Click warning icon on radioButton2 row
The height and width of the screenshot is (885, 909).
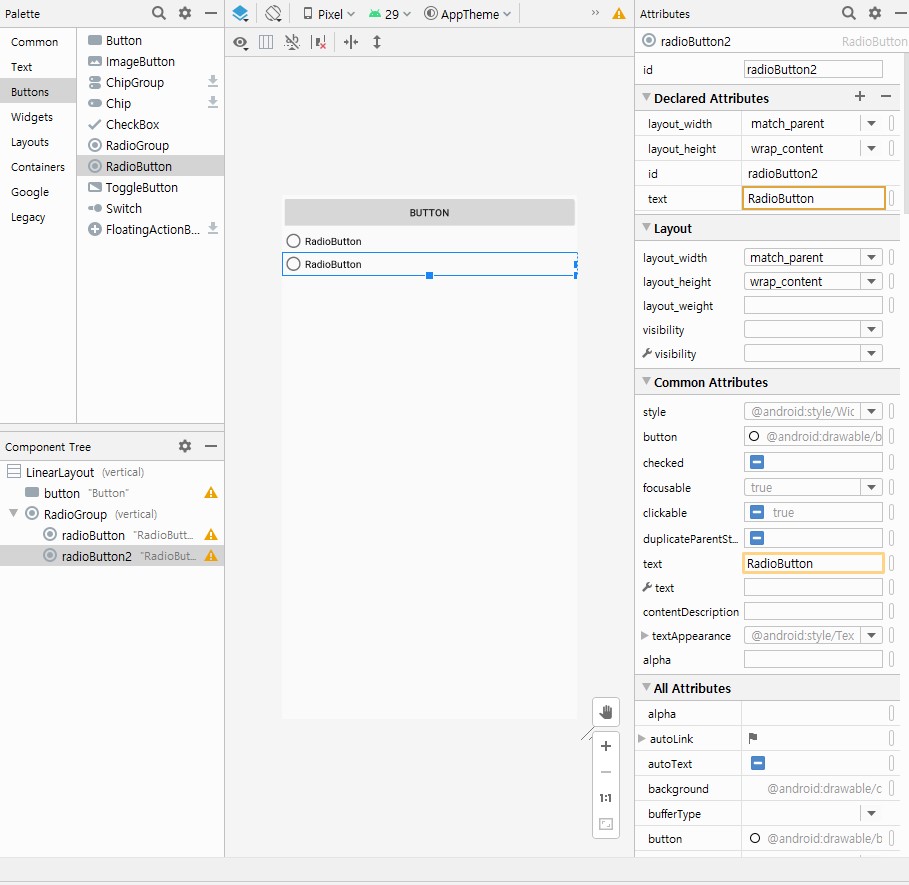pos(211,556)
